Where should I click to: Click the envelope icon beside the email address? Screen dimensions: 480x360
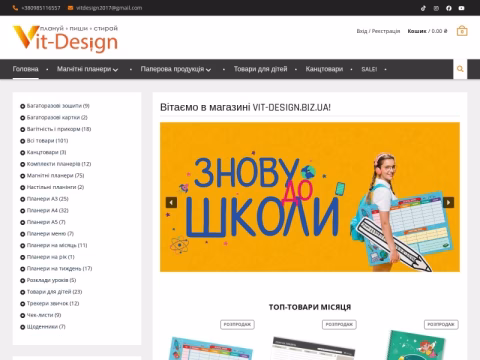point(70,8)
